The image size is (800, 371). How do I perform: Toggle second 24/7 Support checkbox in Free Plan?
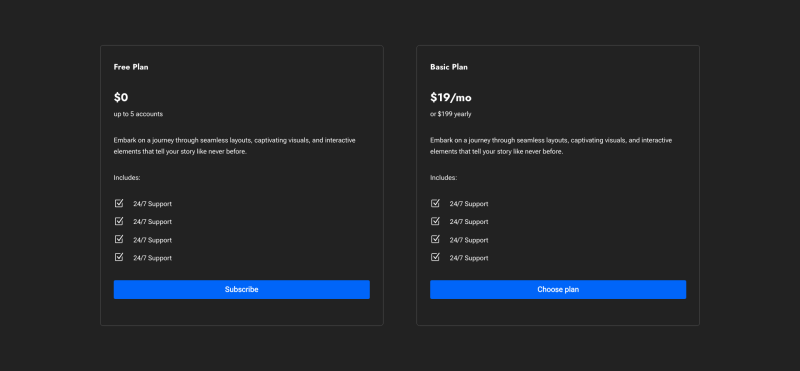click(119, 221)
